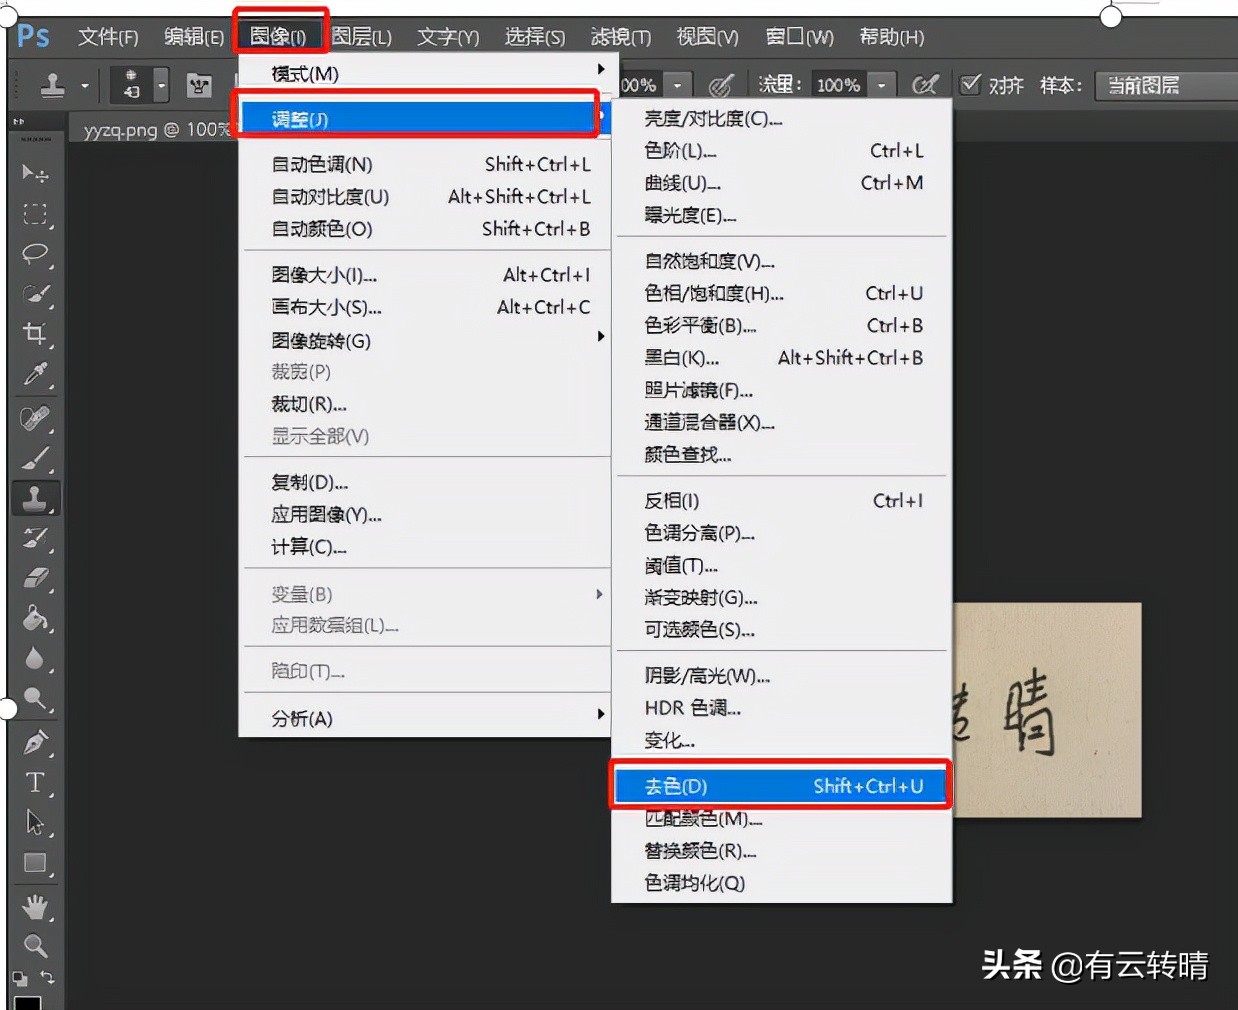Screen dimensions: 1238x1010
Task: Toggle the Pen tool
Action: pyautogui.click(x=35, y=742)
